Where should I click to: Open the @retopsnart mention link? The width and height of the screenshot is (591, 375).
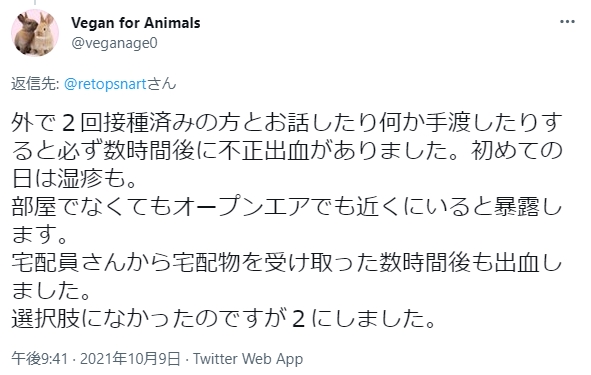pyautogui.click(x=105, y=84)
